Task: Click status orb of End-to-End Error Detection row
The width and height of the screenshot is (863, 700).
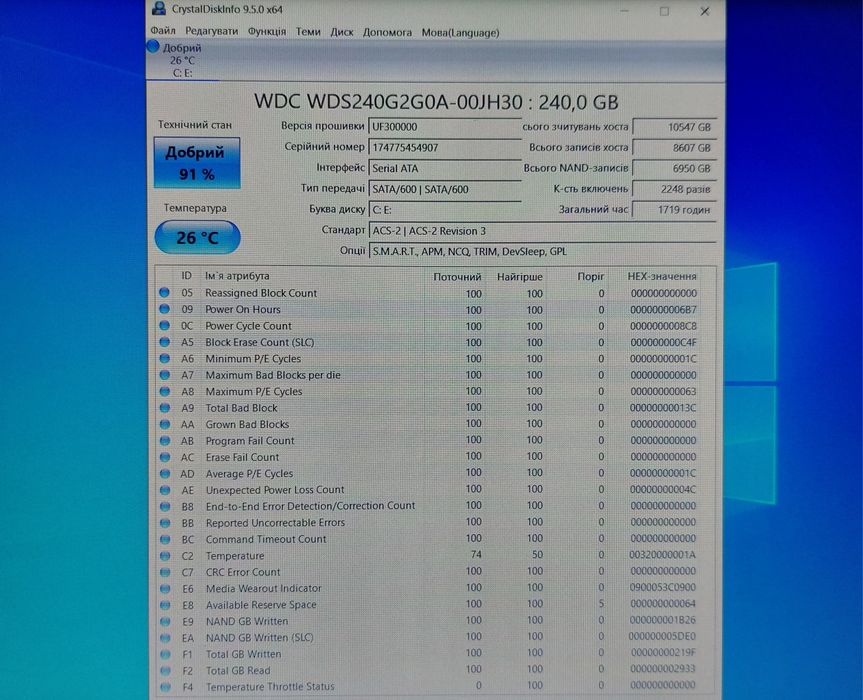Action: tap(164, 506)
